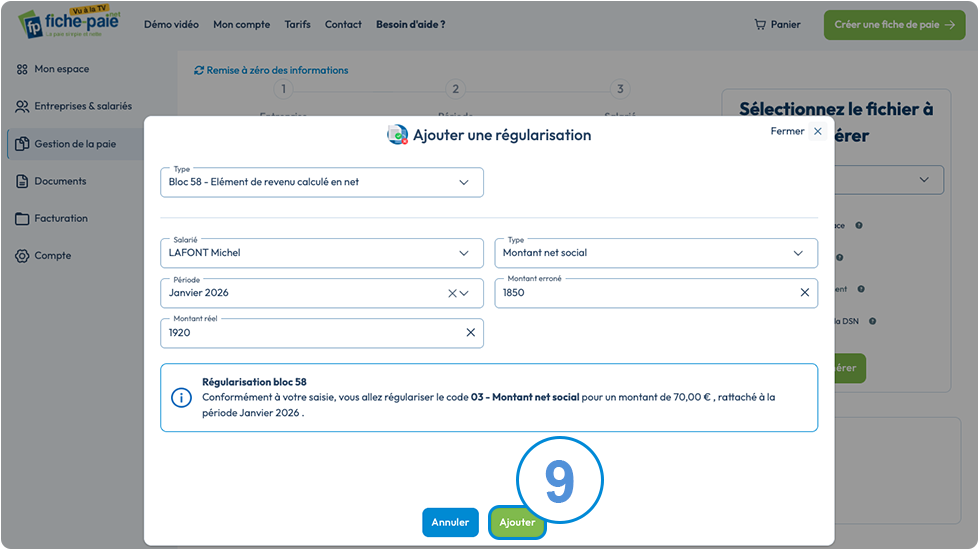Click the green Ajouter button
Viewport: 980px width, 550px height.
tap(517, 522)
